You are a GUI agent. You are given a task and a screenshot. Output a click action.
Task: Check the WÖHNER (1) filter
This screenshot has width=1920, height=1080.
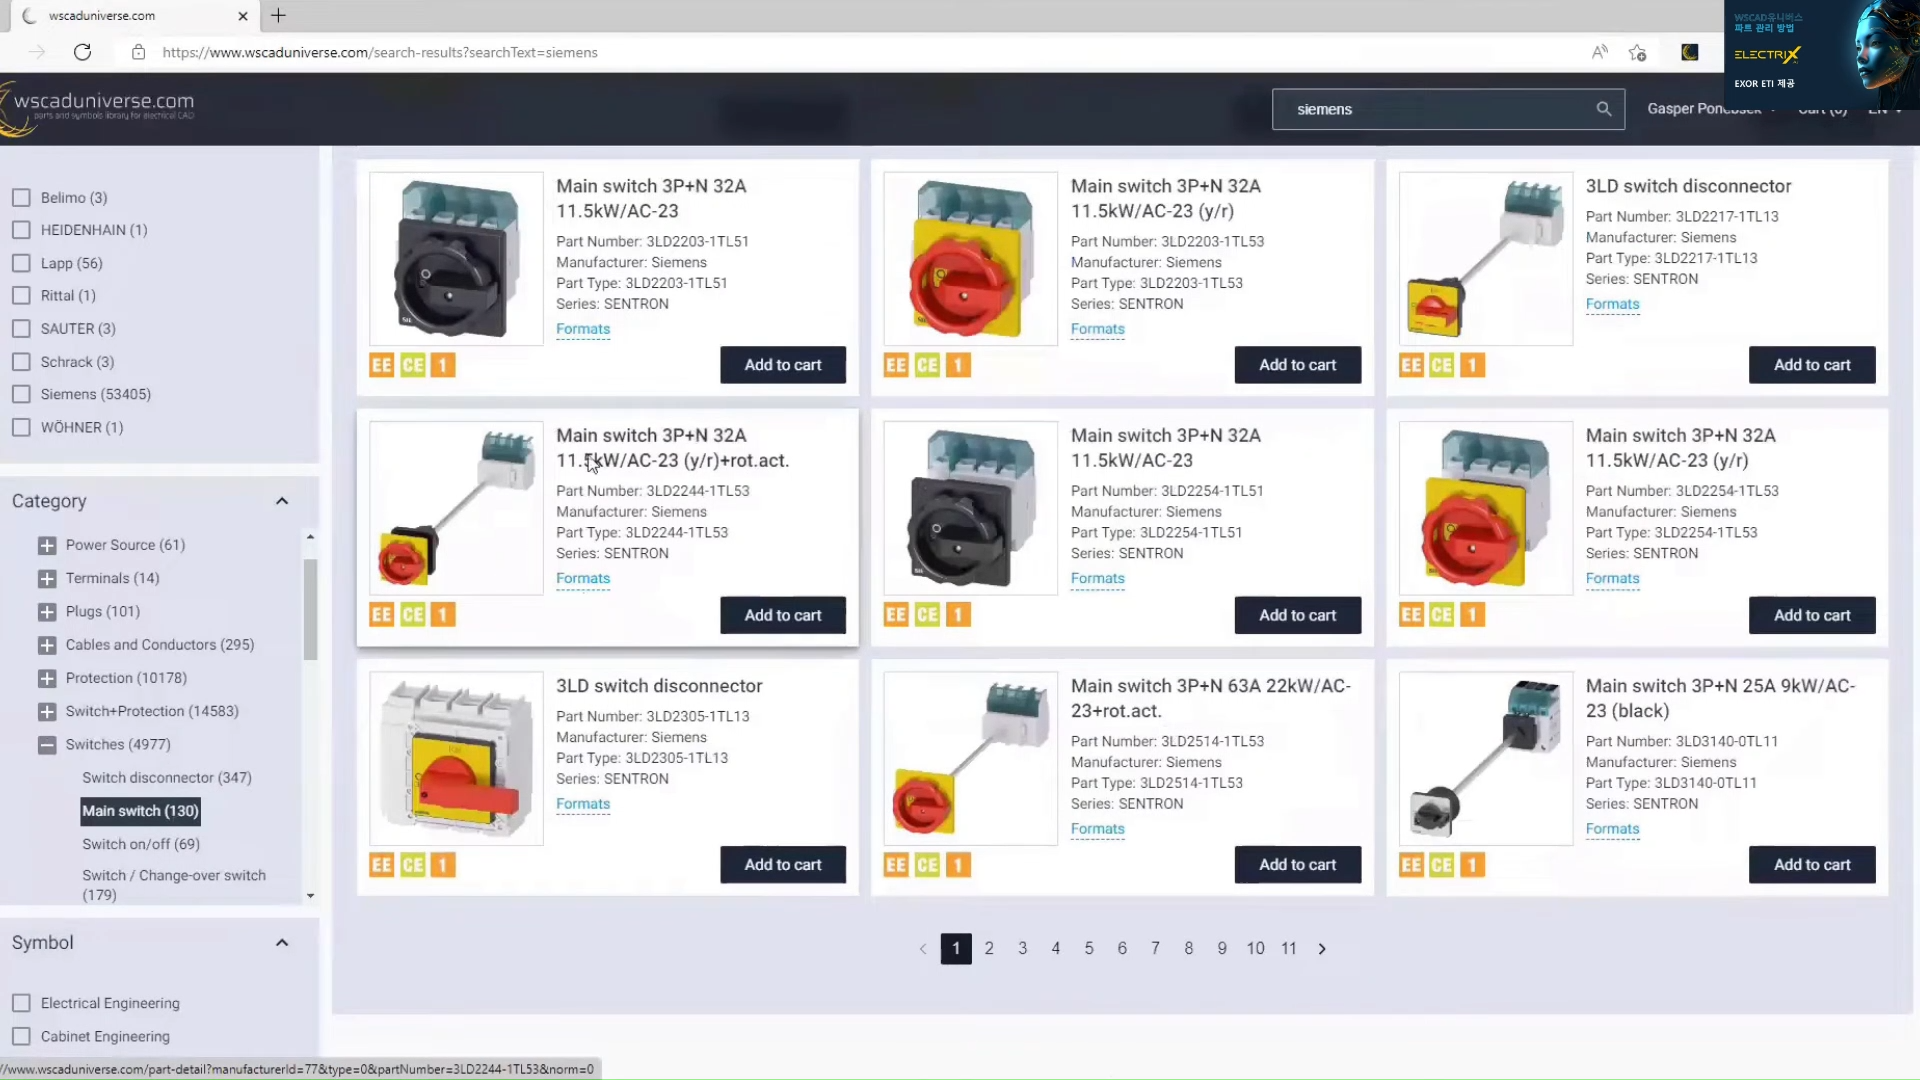point(21,428)
